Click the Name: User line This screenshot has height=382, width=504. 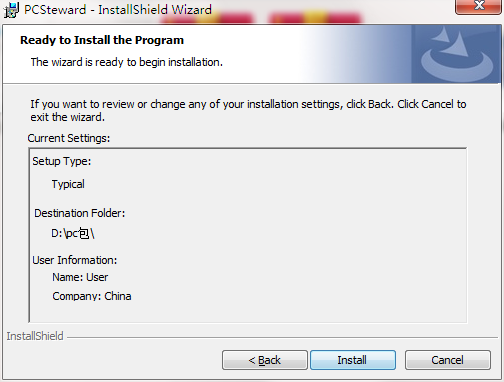tap(80, 277)
